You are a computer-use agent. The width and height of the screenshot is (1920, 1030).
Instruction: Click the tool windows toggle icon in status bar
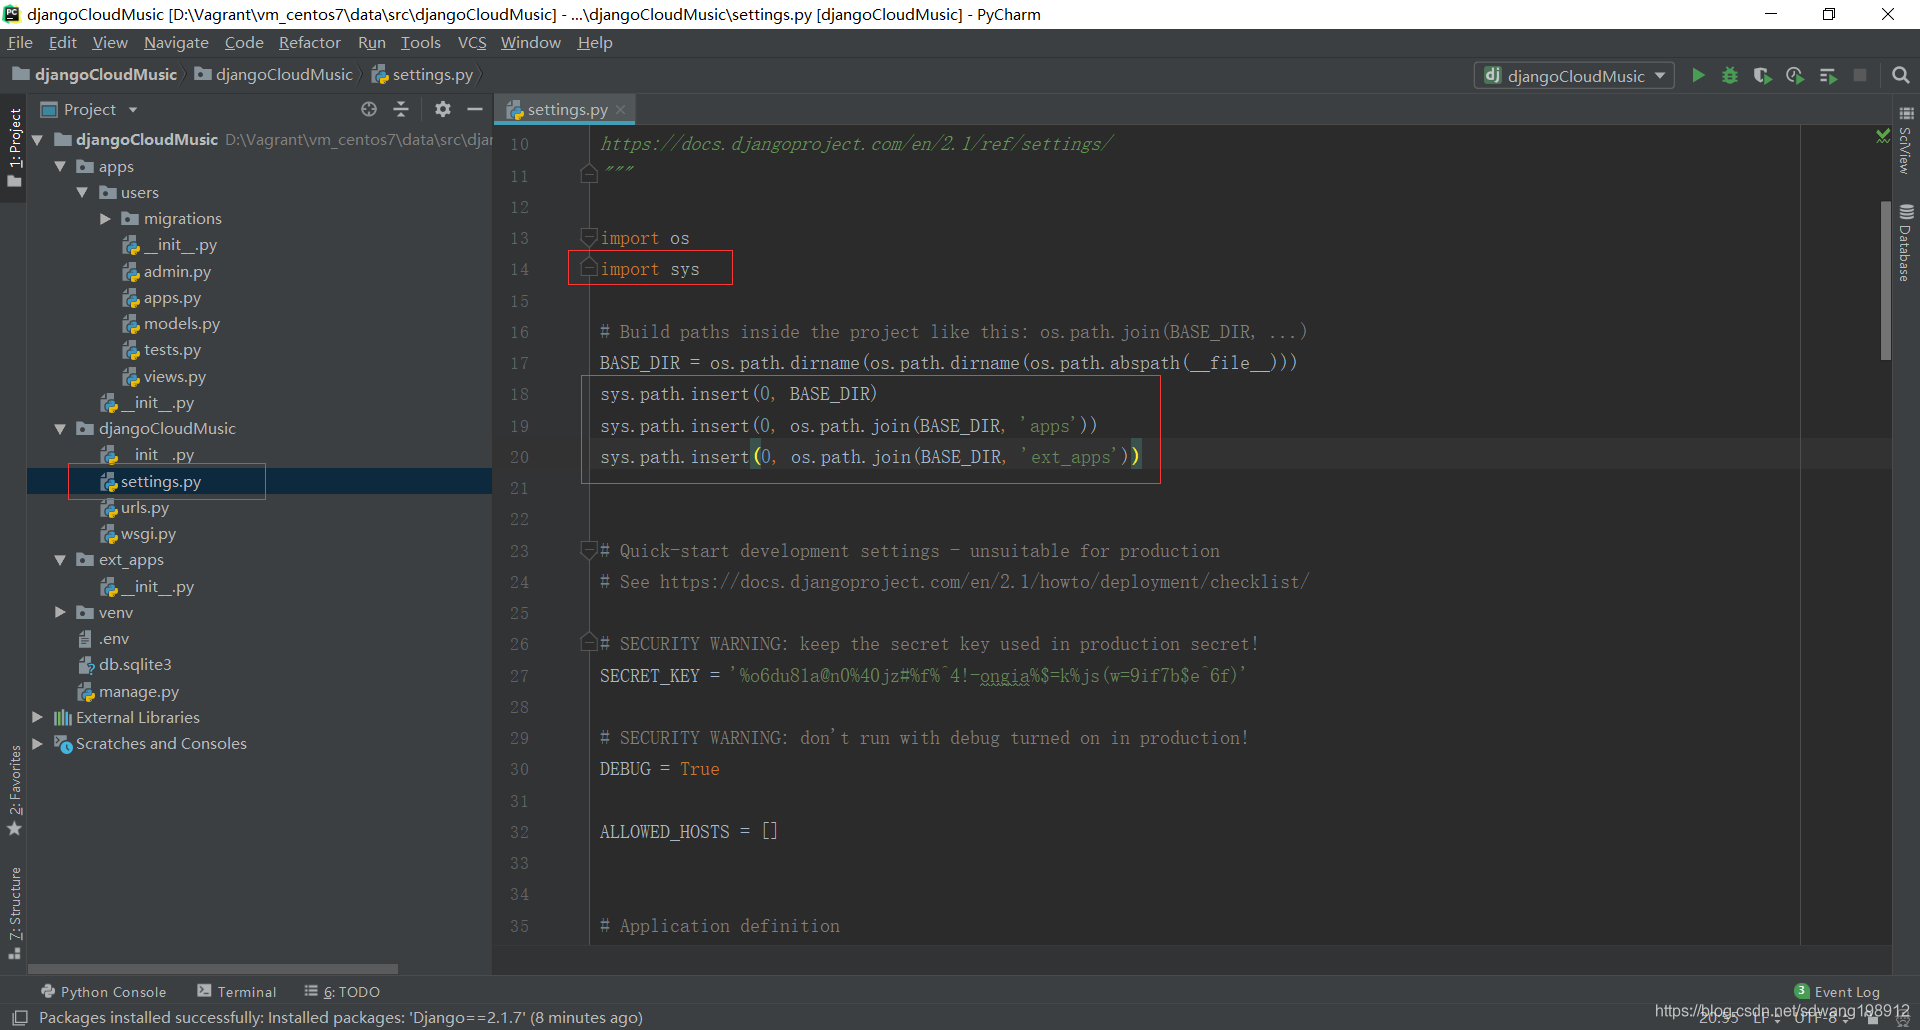coord(19,1017)
